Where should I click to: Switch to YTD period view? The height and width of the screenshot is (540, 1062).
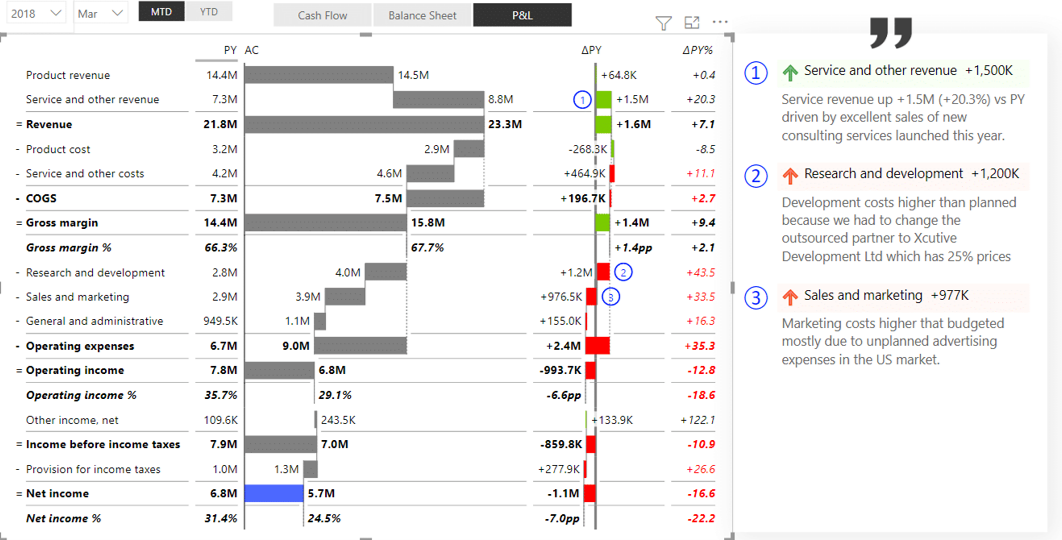[208, 12]
